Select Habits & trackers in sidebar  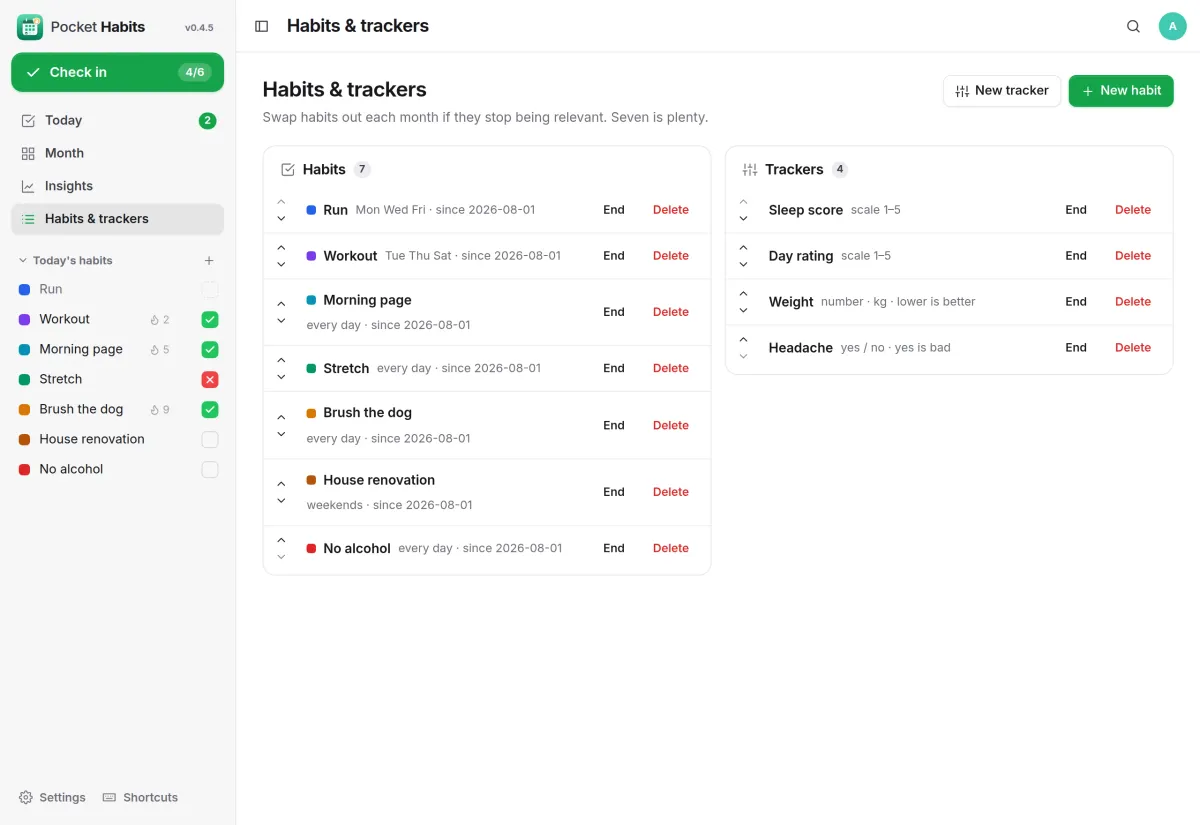[x=118, y=219]
